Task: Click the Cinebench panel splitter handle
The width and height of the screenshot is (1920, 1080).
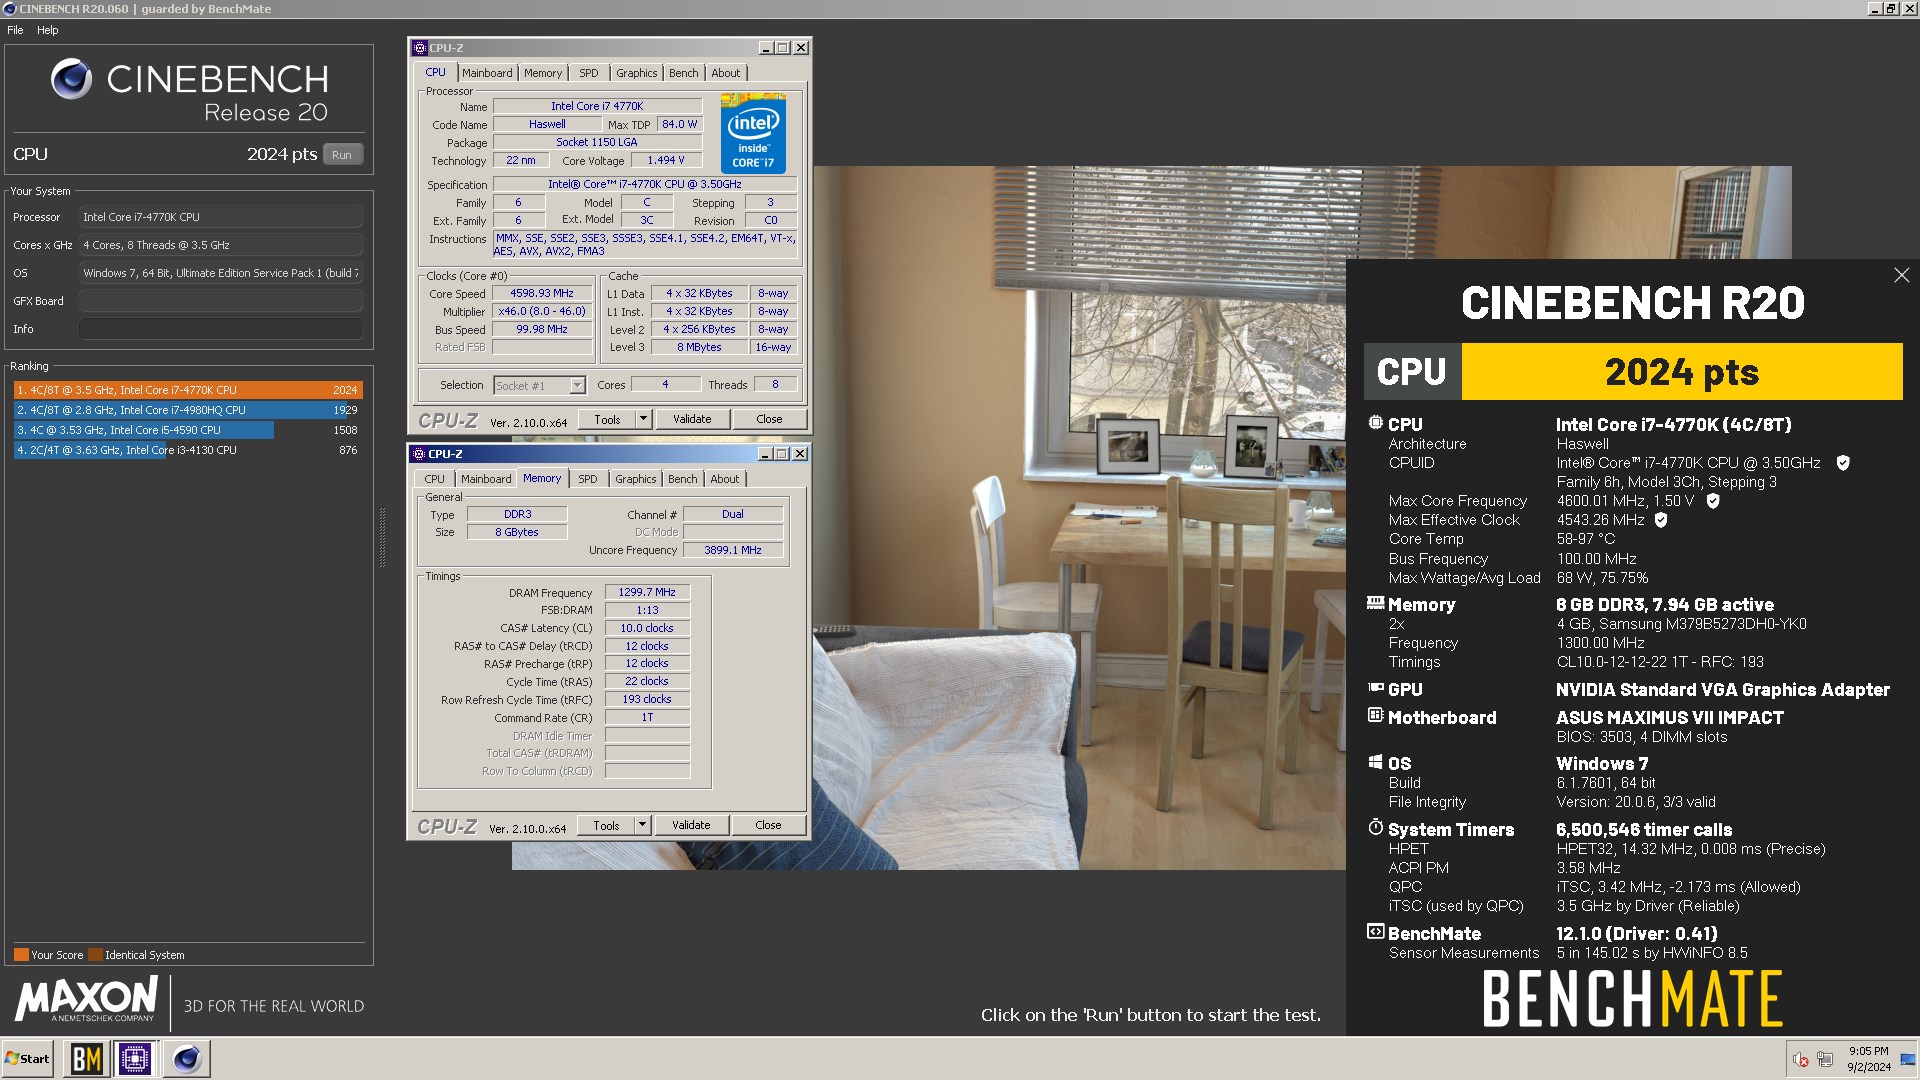Action: pyautogui.click(x=382, y=537)
